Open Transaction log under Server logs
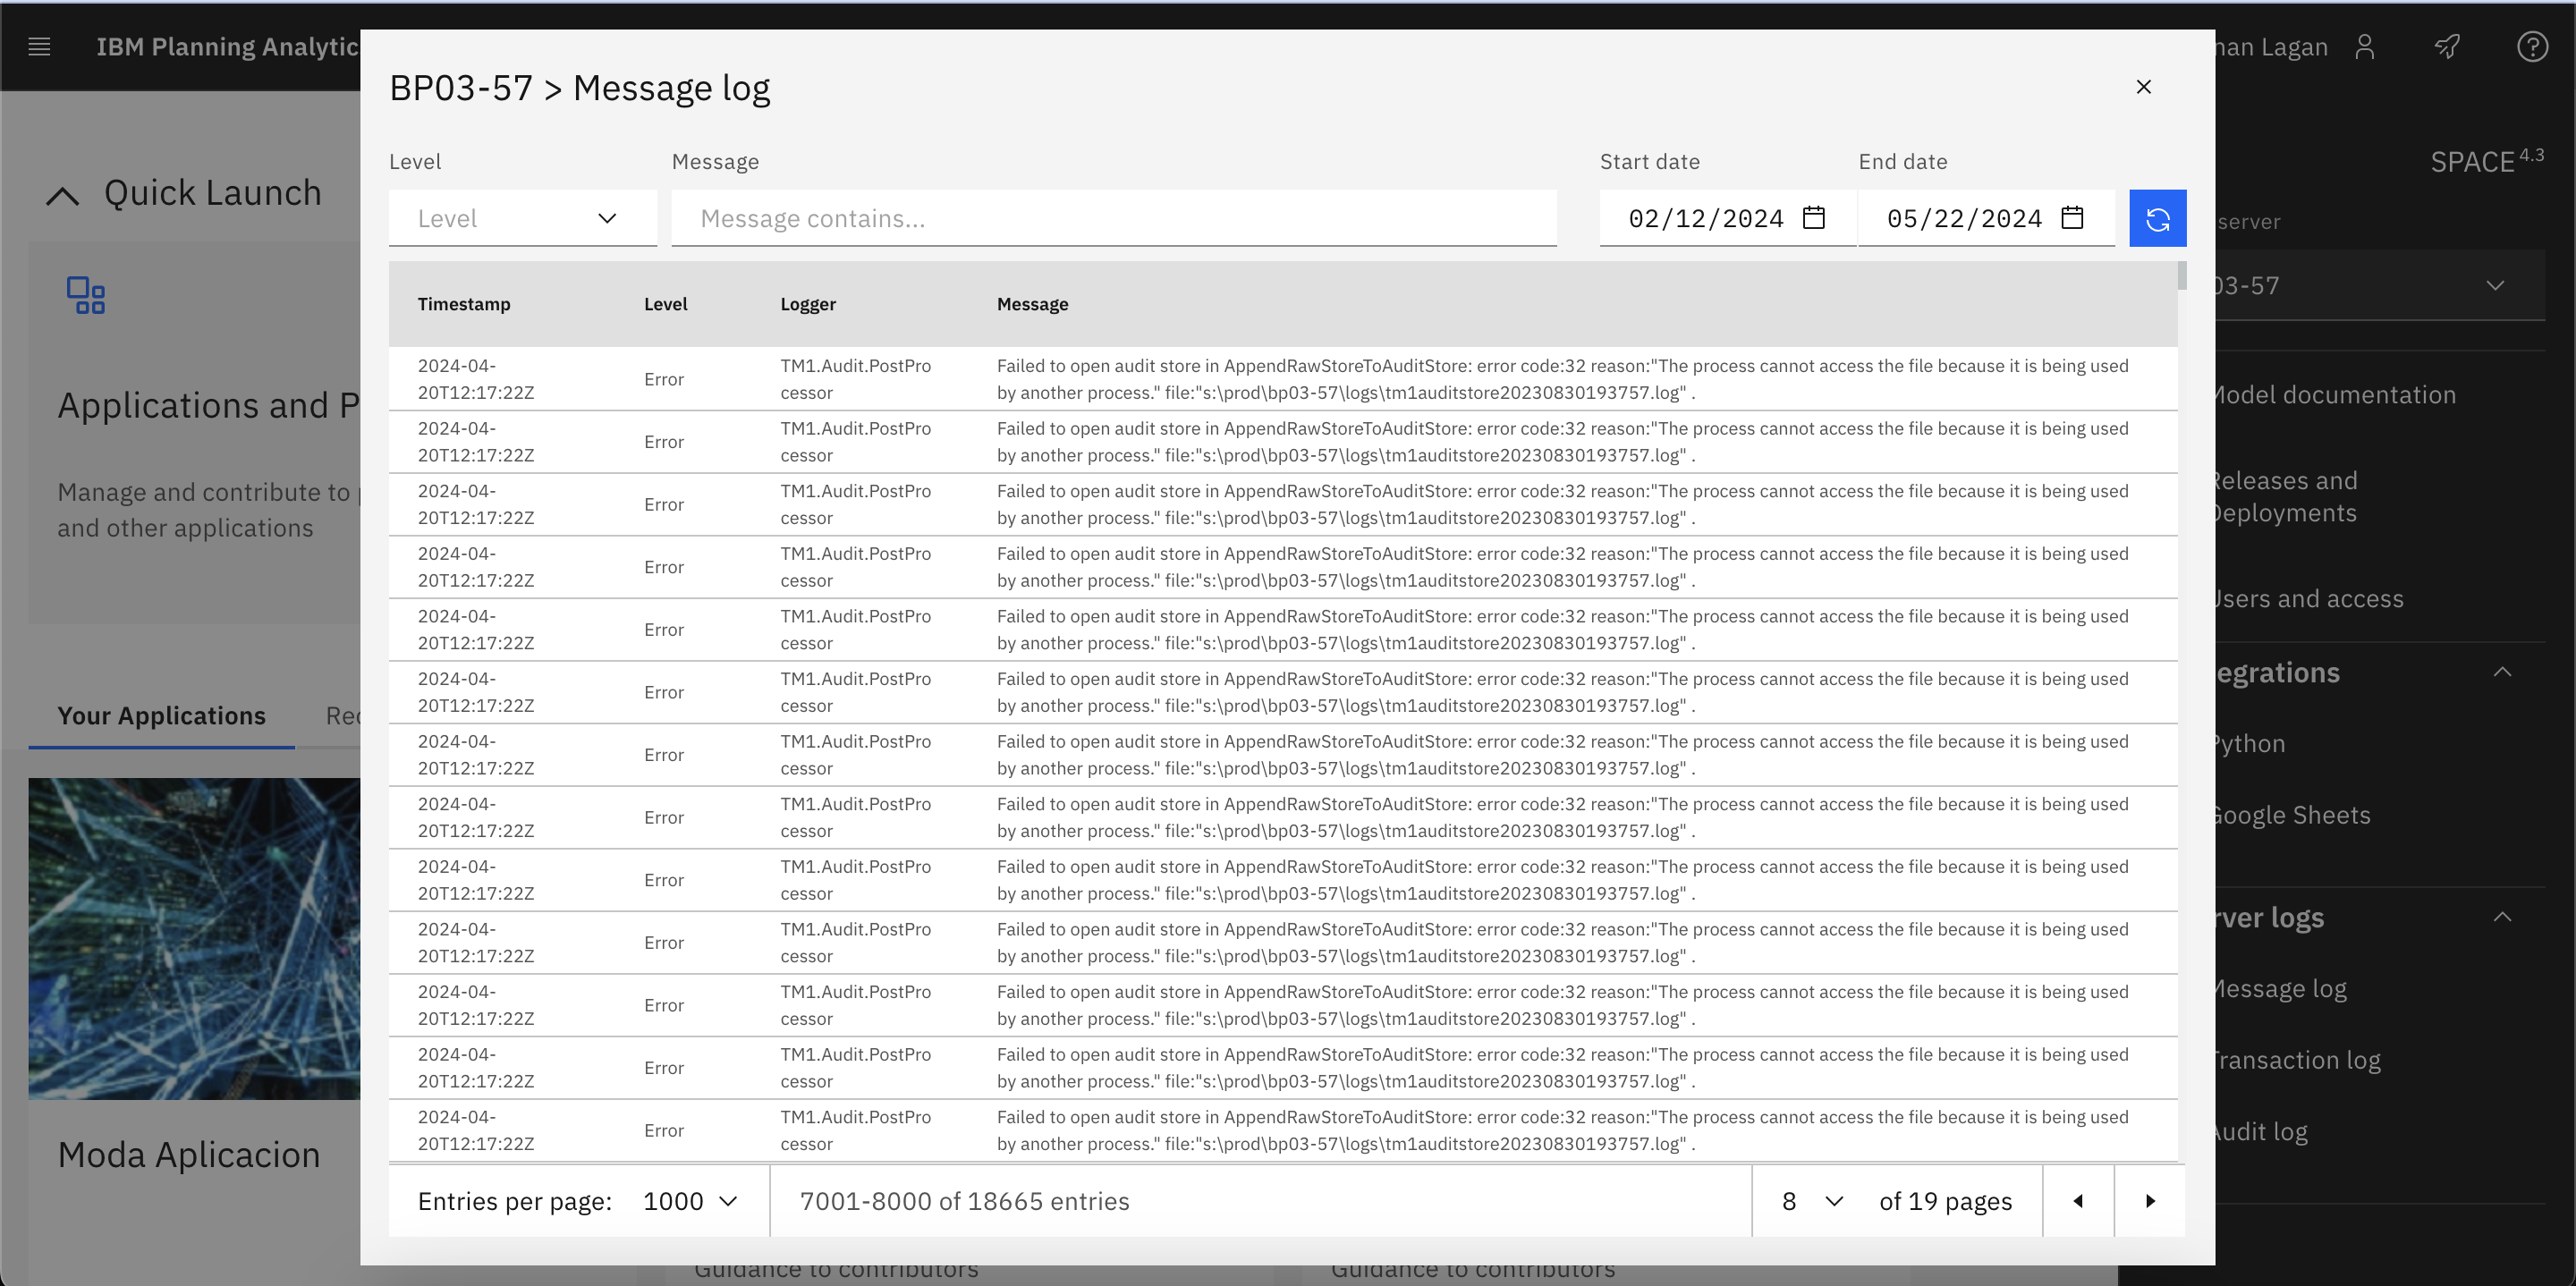This screenshot has height=1286, width=2576. coord(2296,1060)
